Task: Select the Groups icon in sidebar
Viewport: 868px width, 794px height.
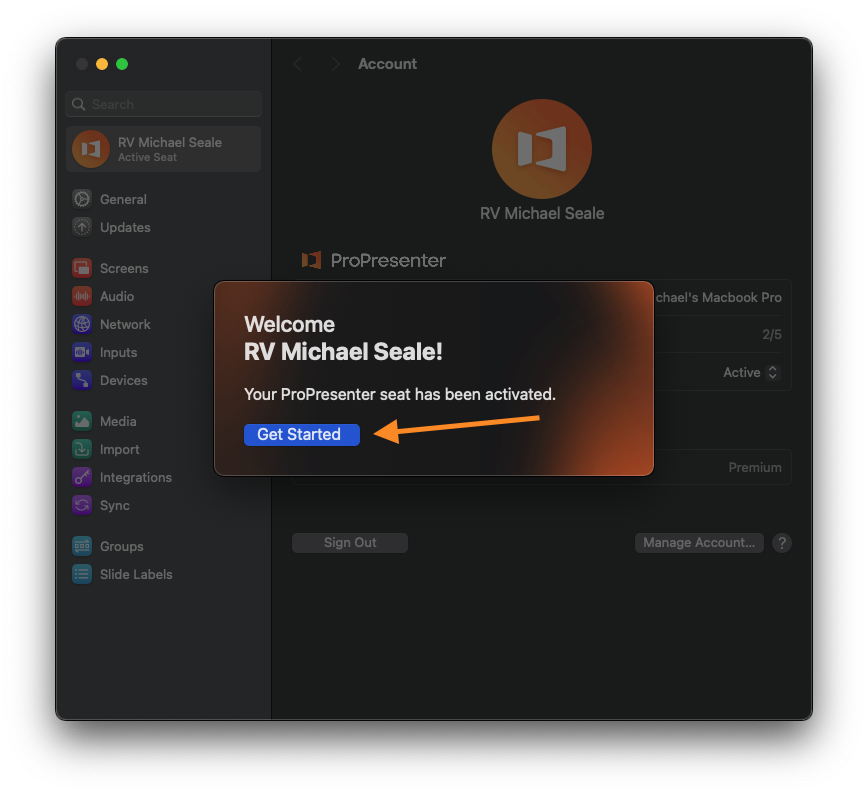Action: pyautogui.click(x=82, y=546)
